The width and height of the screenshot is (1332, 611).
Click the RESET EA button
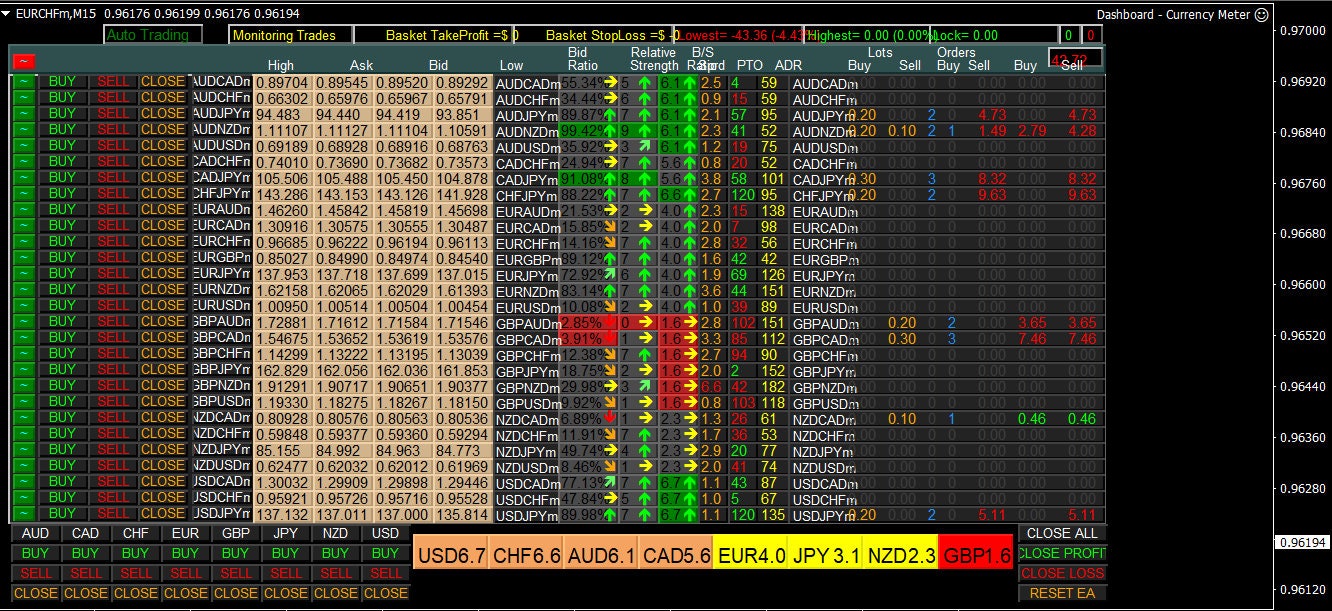click(1063, 593)
